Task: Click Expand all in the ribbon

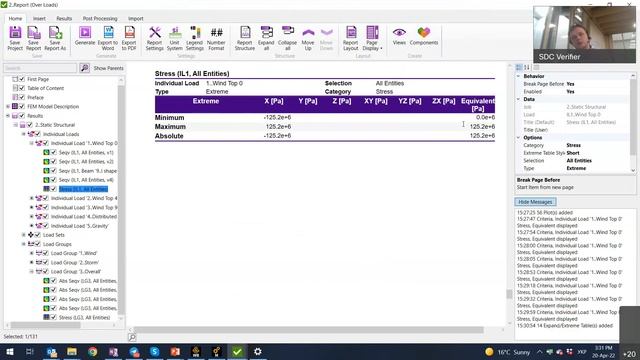Action: 266,38
